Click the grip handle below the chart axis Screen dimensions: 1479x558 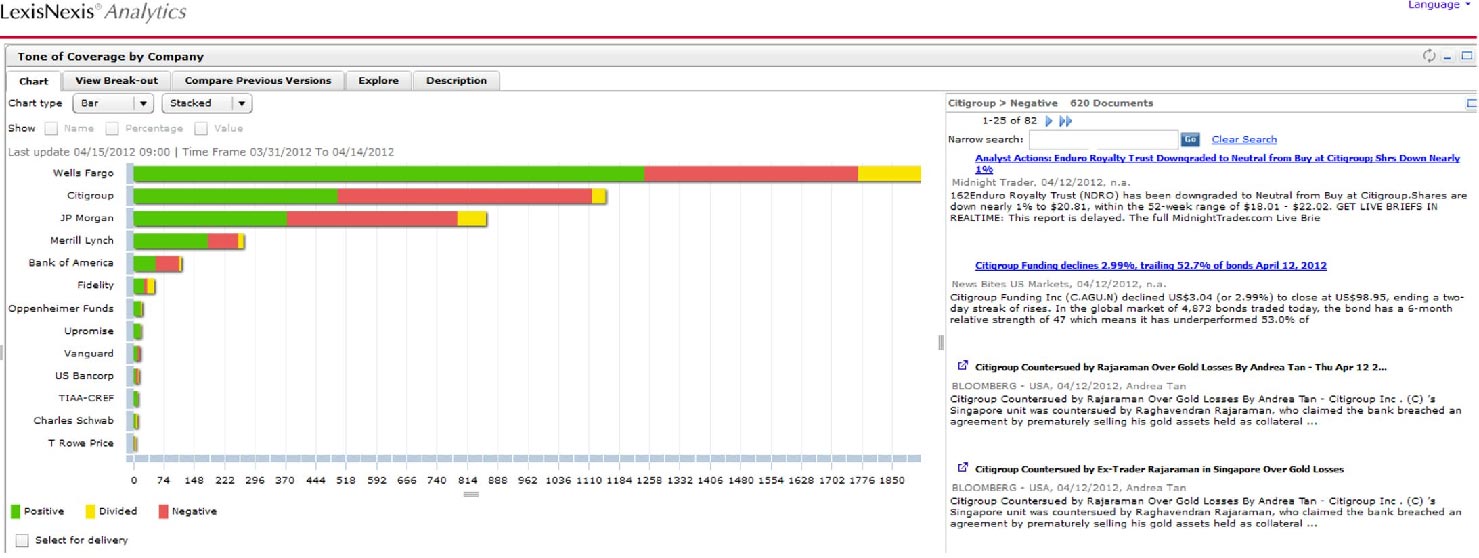(x=471, y=494)
